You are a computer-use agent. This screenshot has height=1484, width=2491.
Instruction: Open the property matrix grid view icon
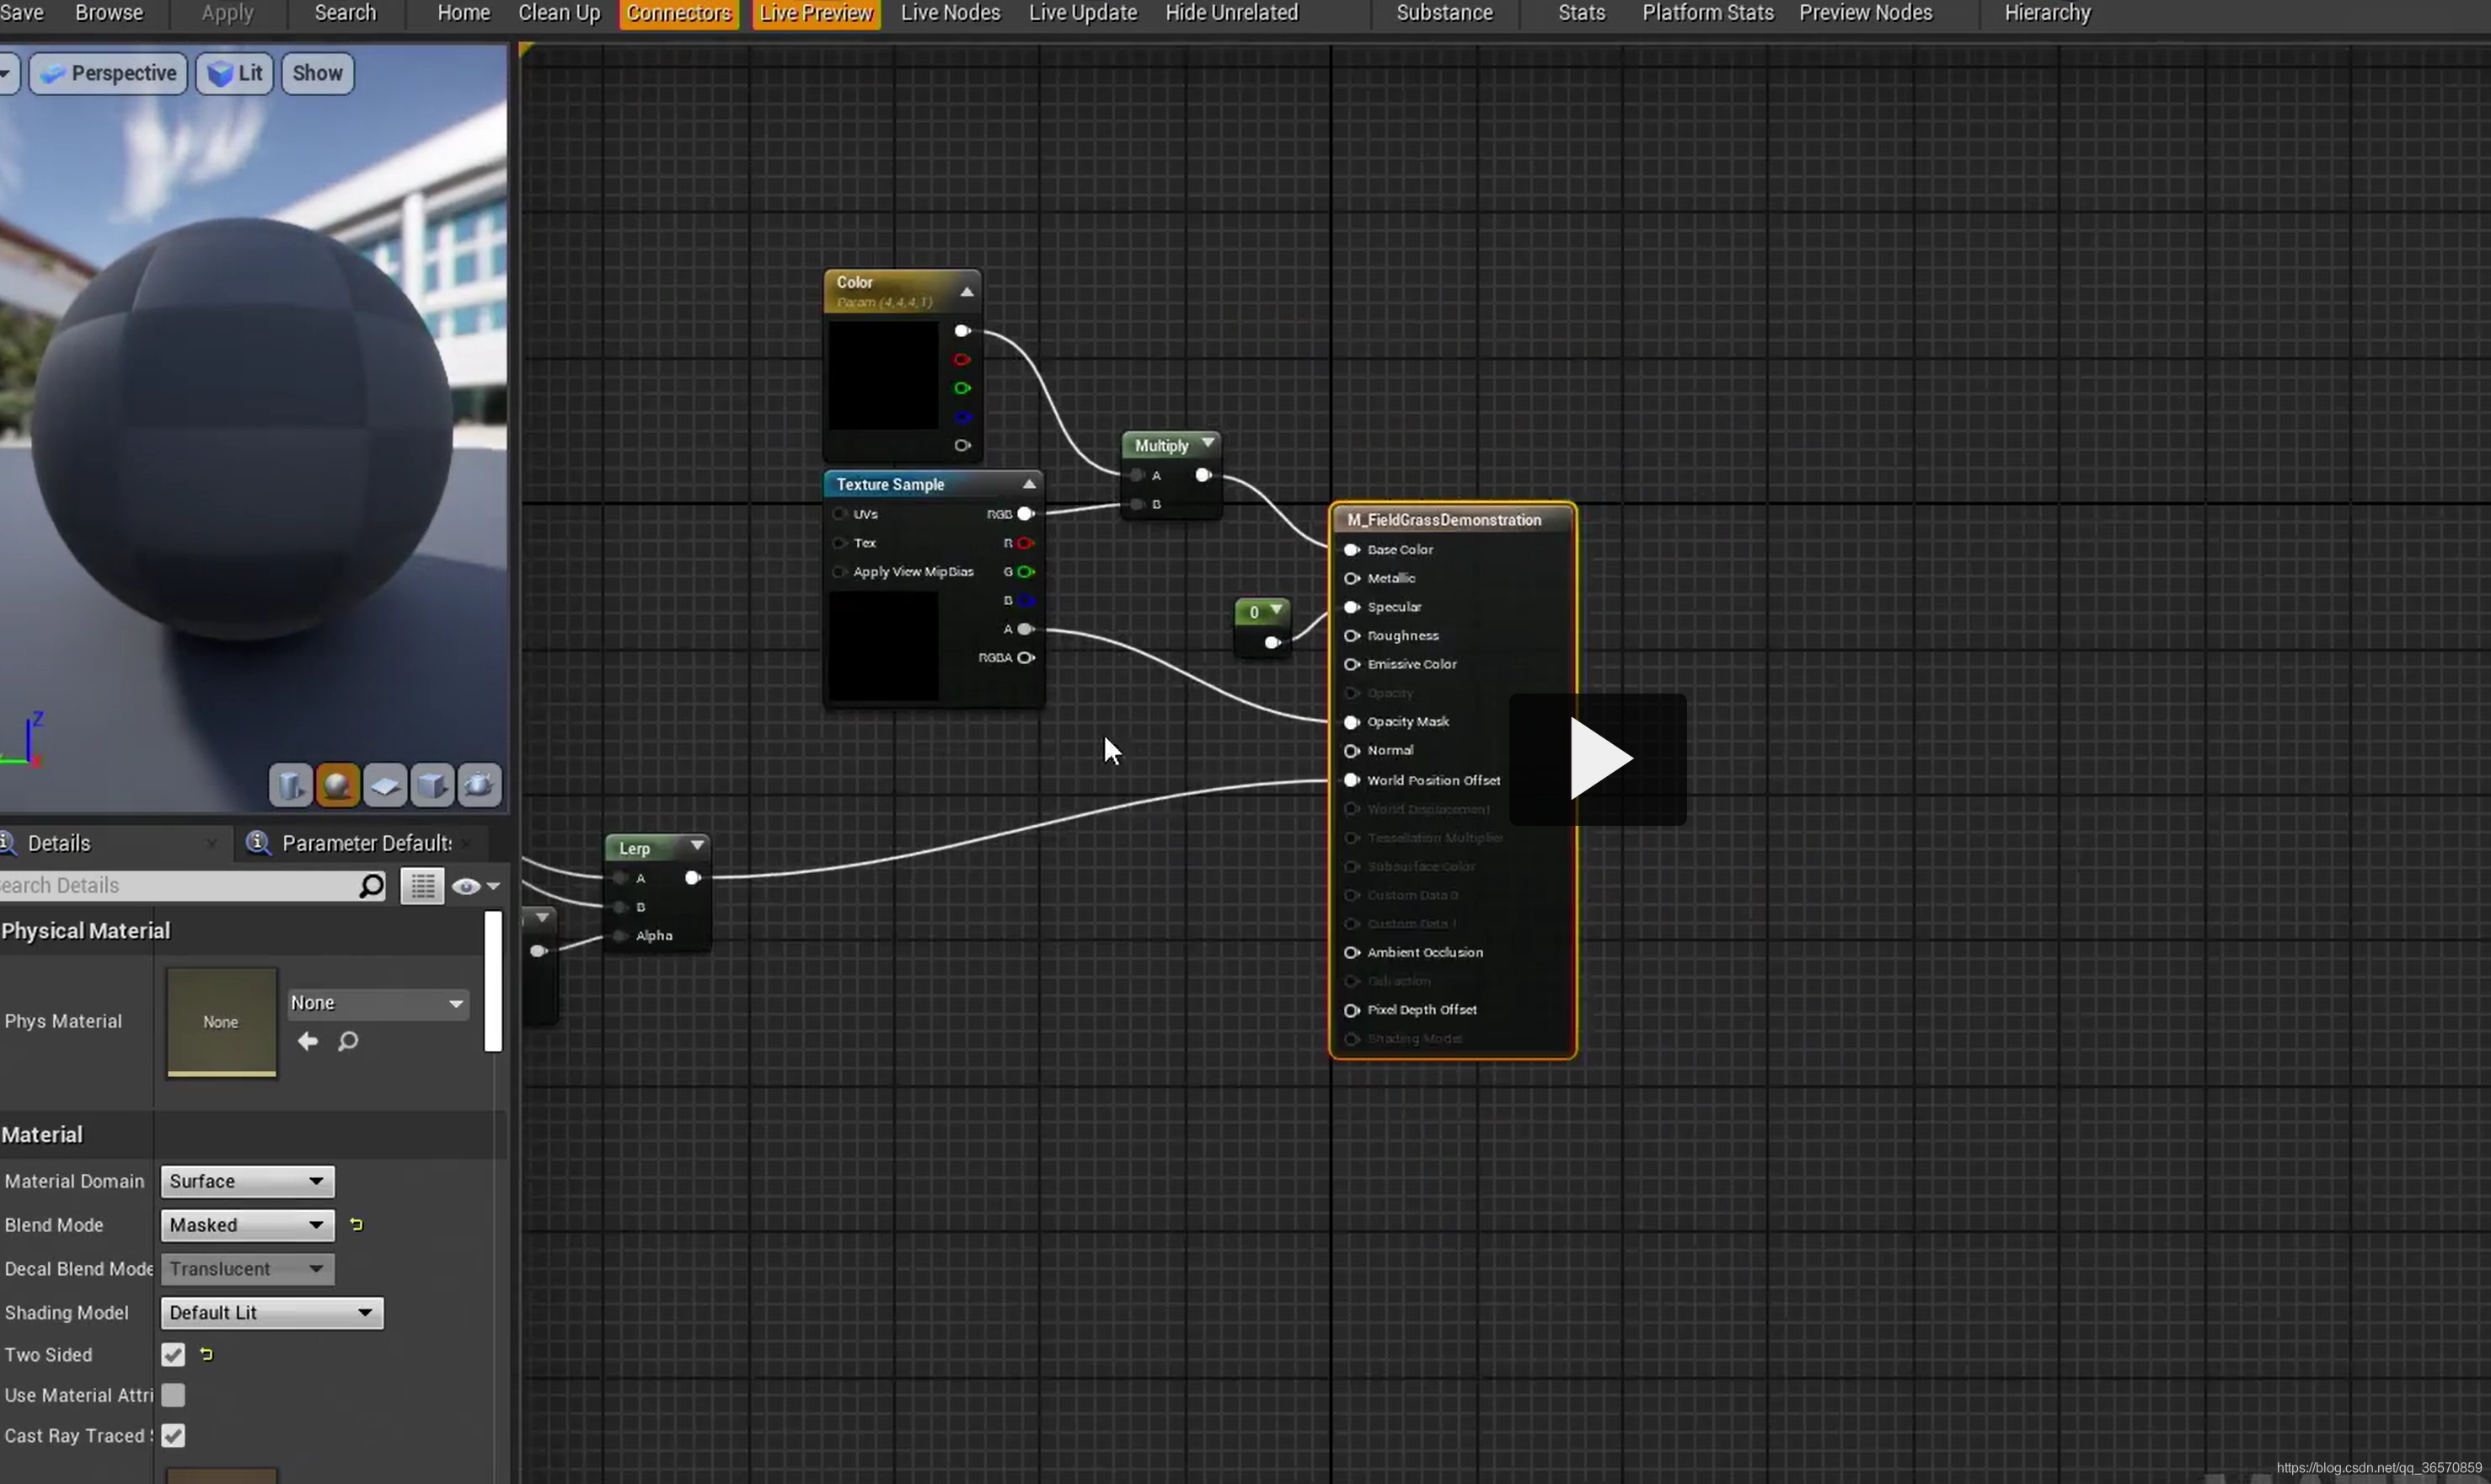(x=422, y=886)
